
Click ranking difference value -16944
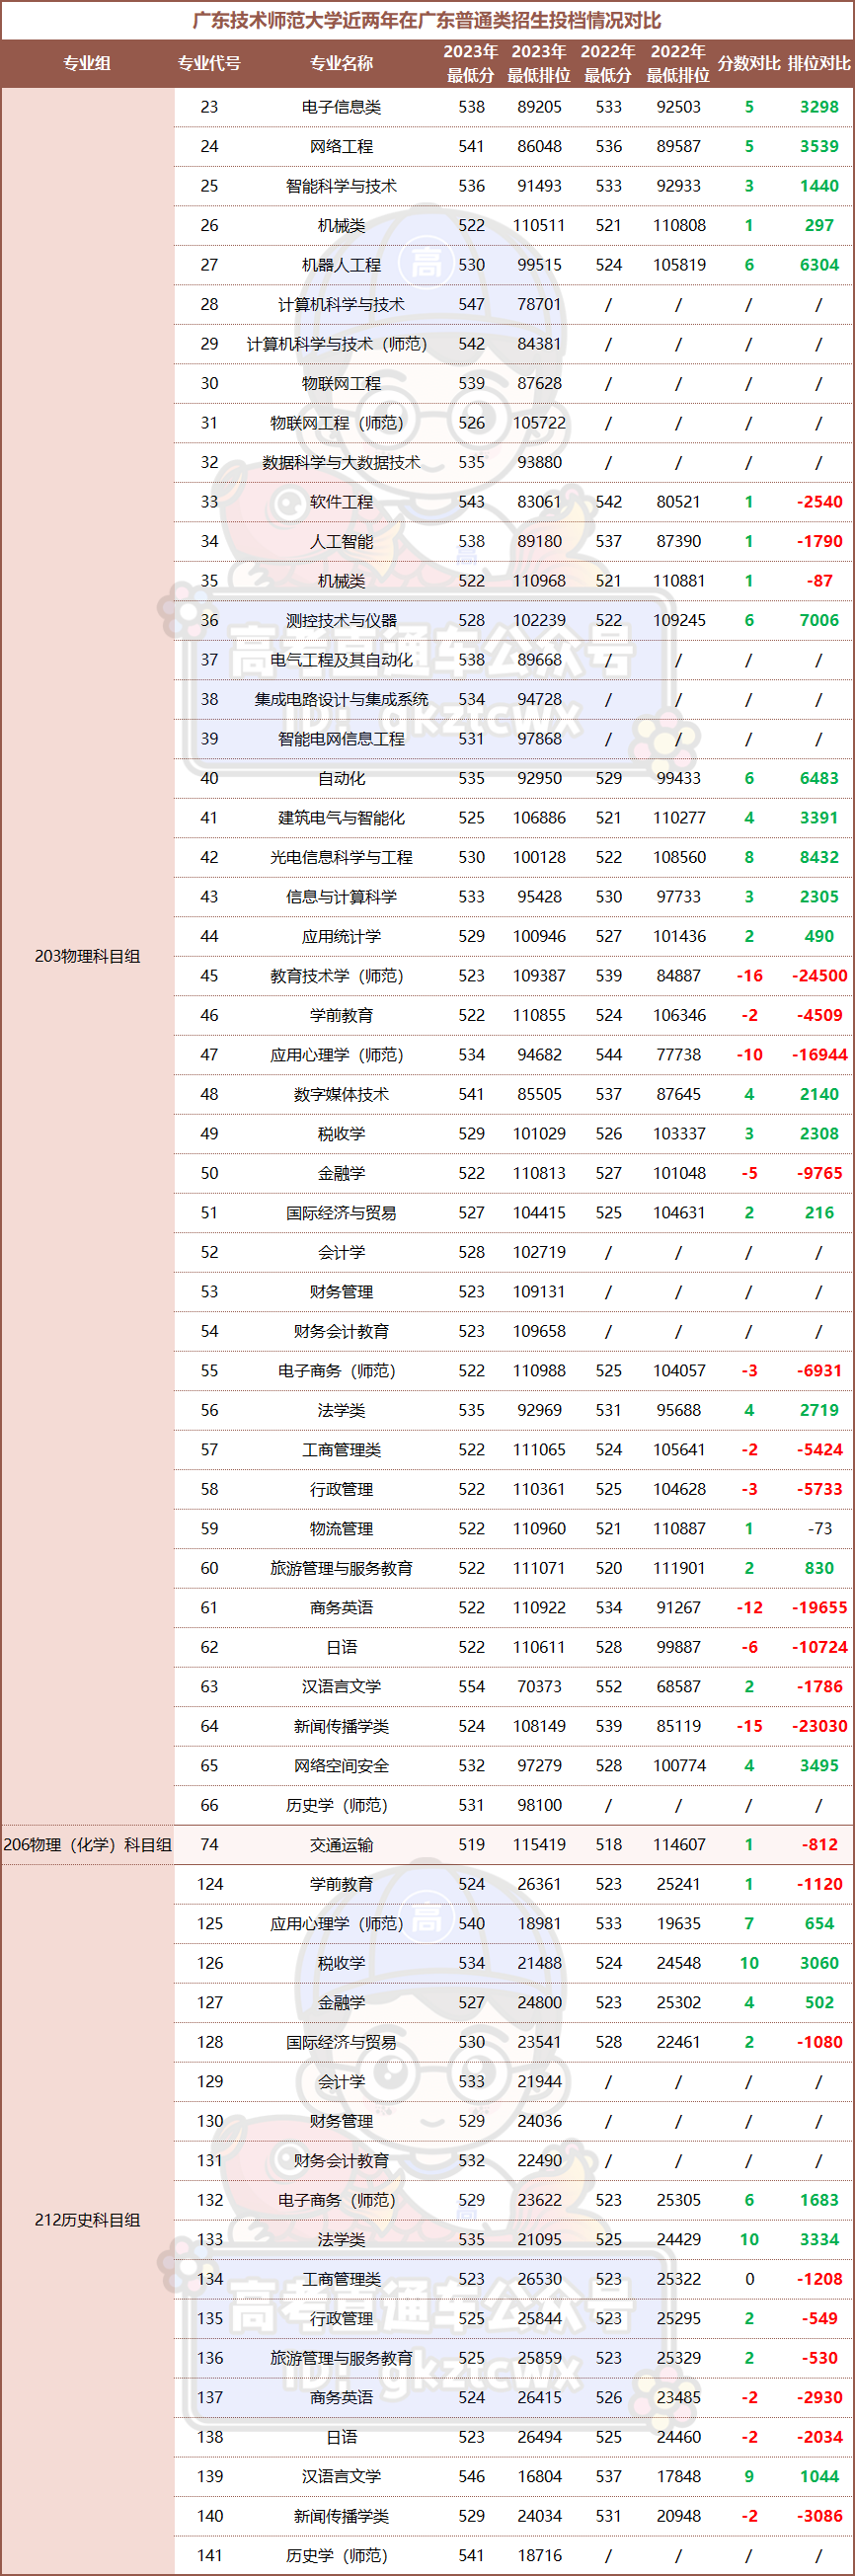tap(819, 1055)
